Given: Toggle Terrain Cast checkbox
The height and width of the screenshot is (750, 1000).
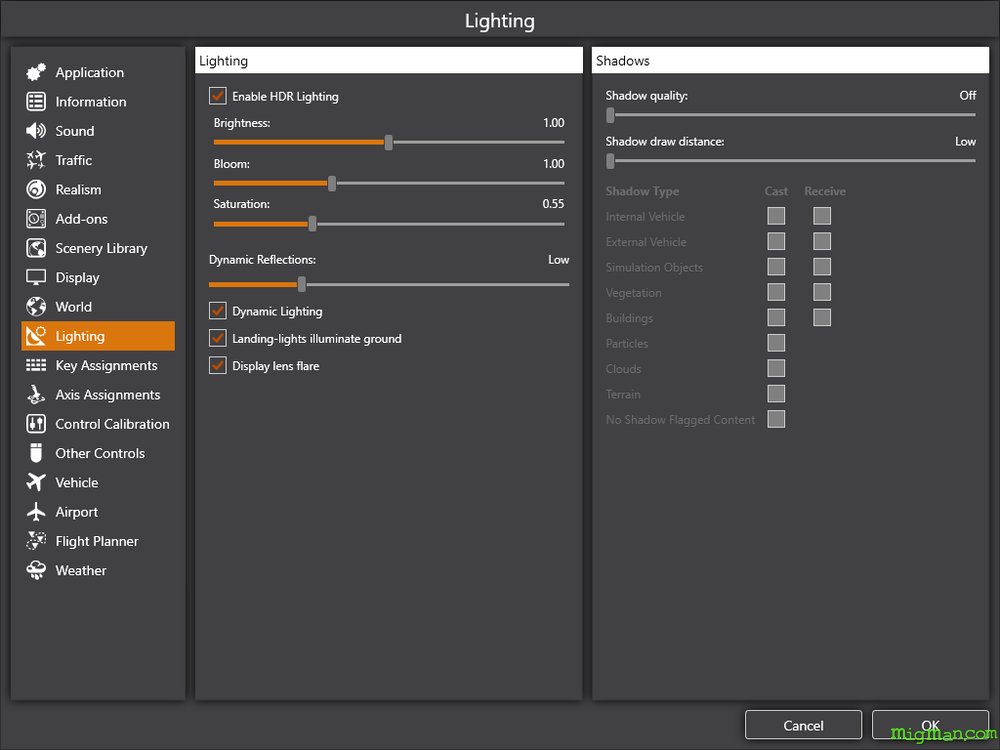Looking at the screenshot, I should (776, 394).
